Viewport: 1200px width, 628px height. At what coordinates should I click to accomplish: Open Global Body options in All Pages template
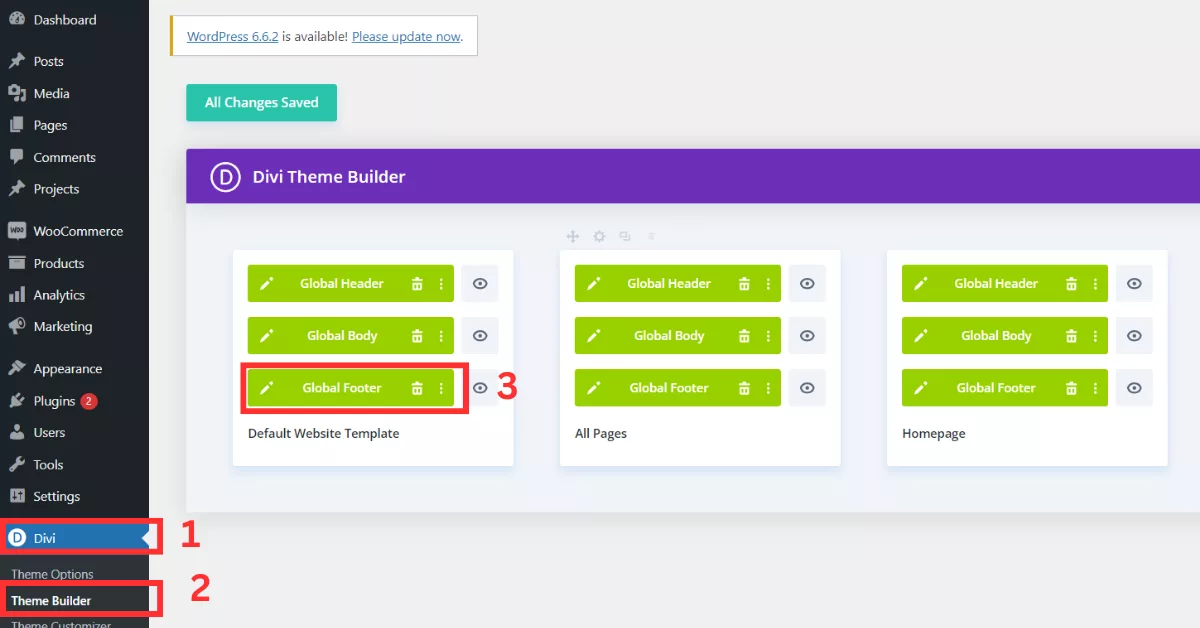(x=768, y=336)
